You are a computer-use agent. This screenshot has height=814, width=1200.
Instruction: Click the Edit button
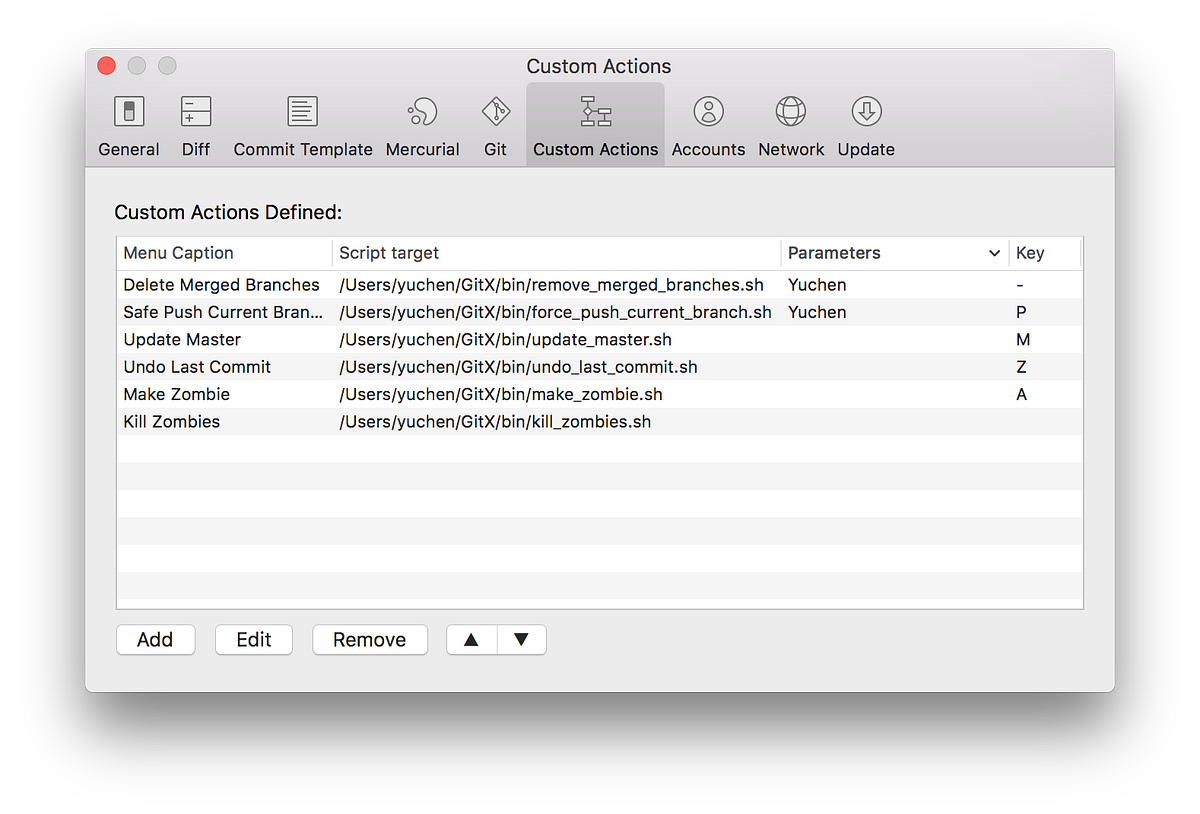[253, 639]
